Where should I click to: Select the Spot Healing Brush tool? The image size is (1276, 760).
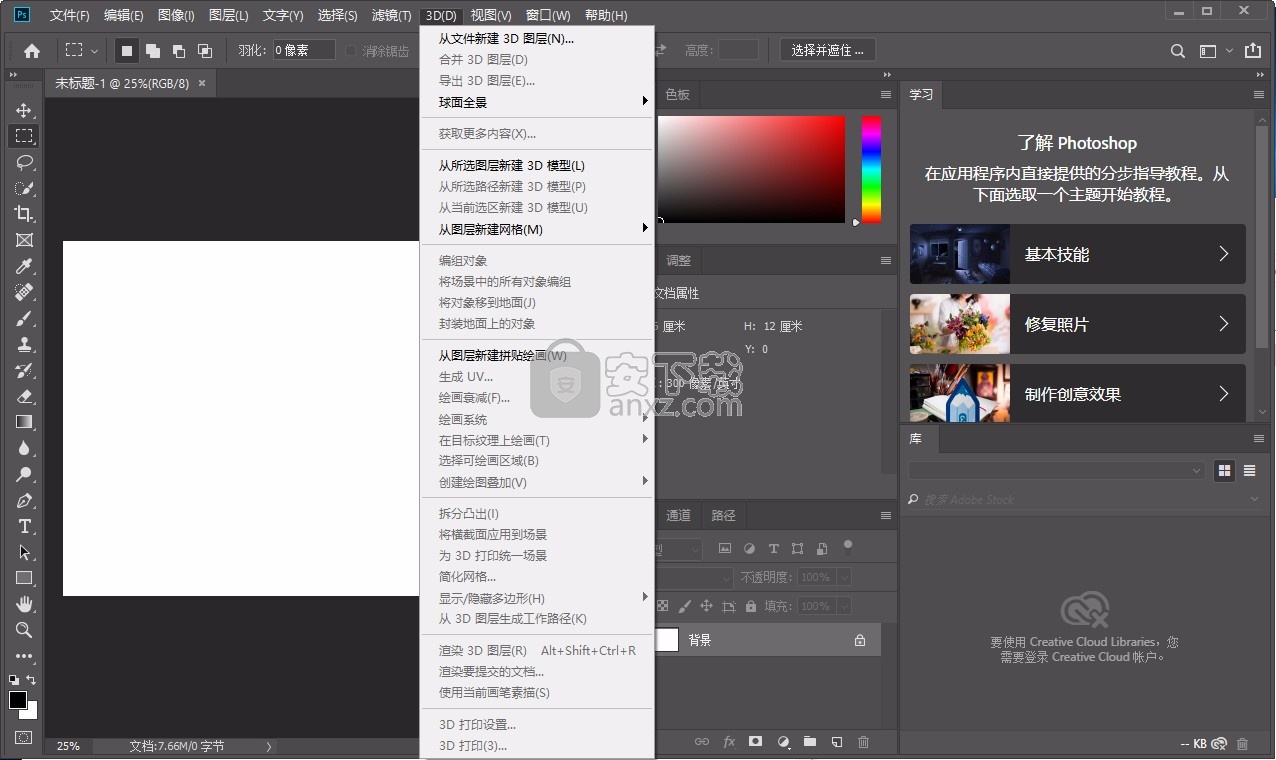pyautogui.click(x=24, y=292)
